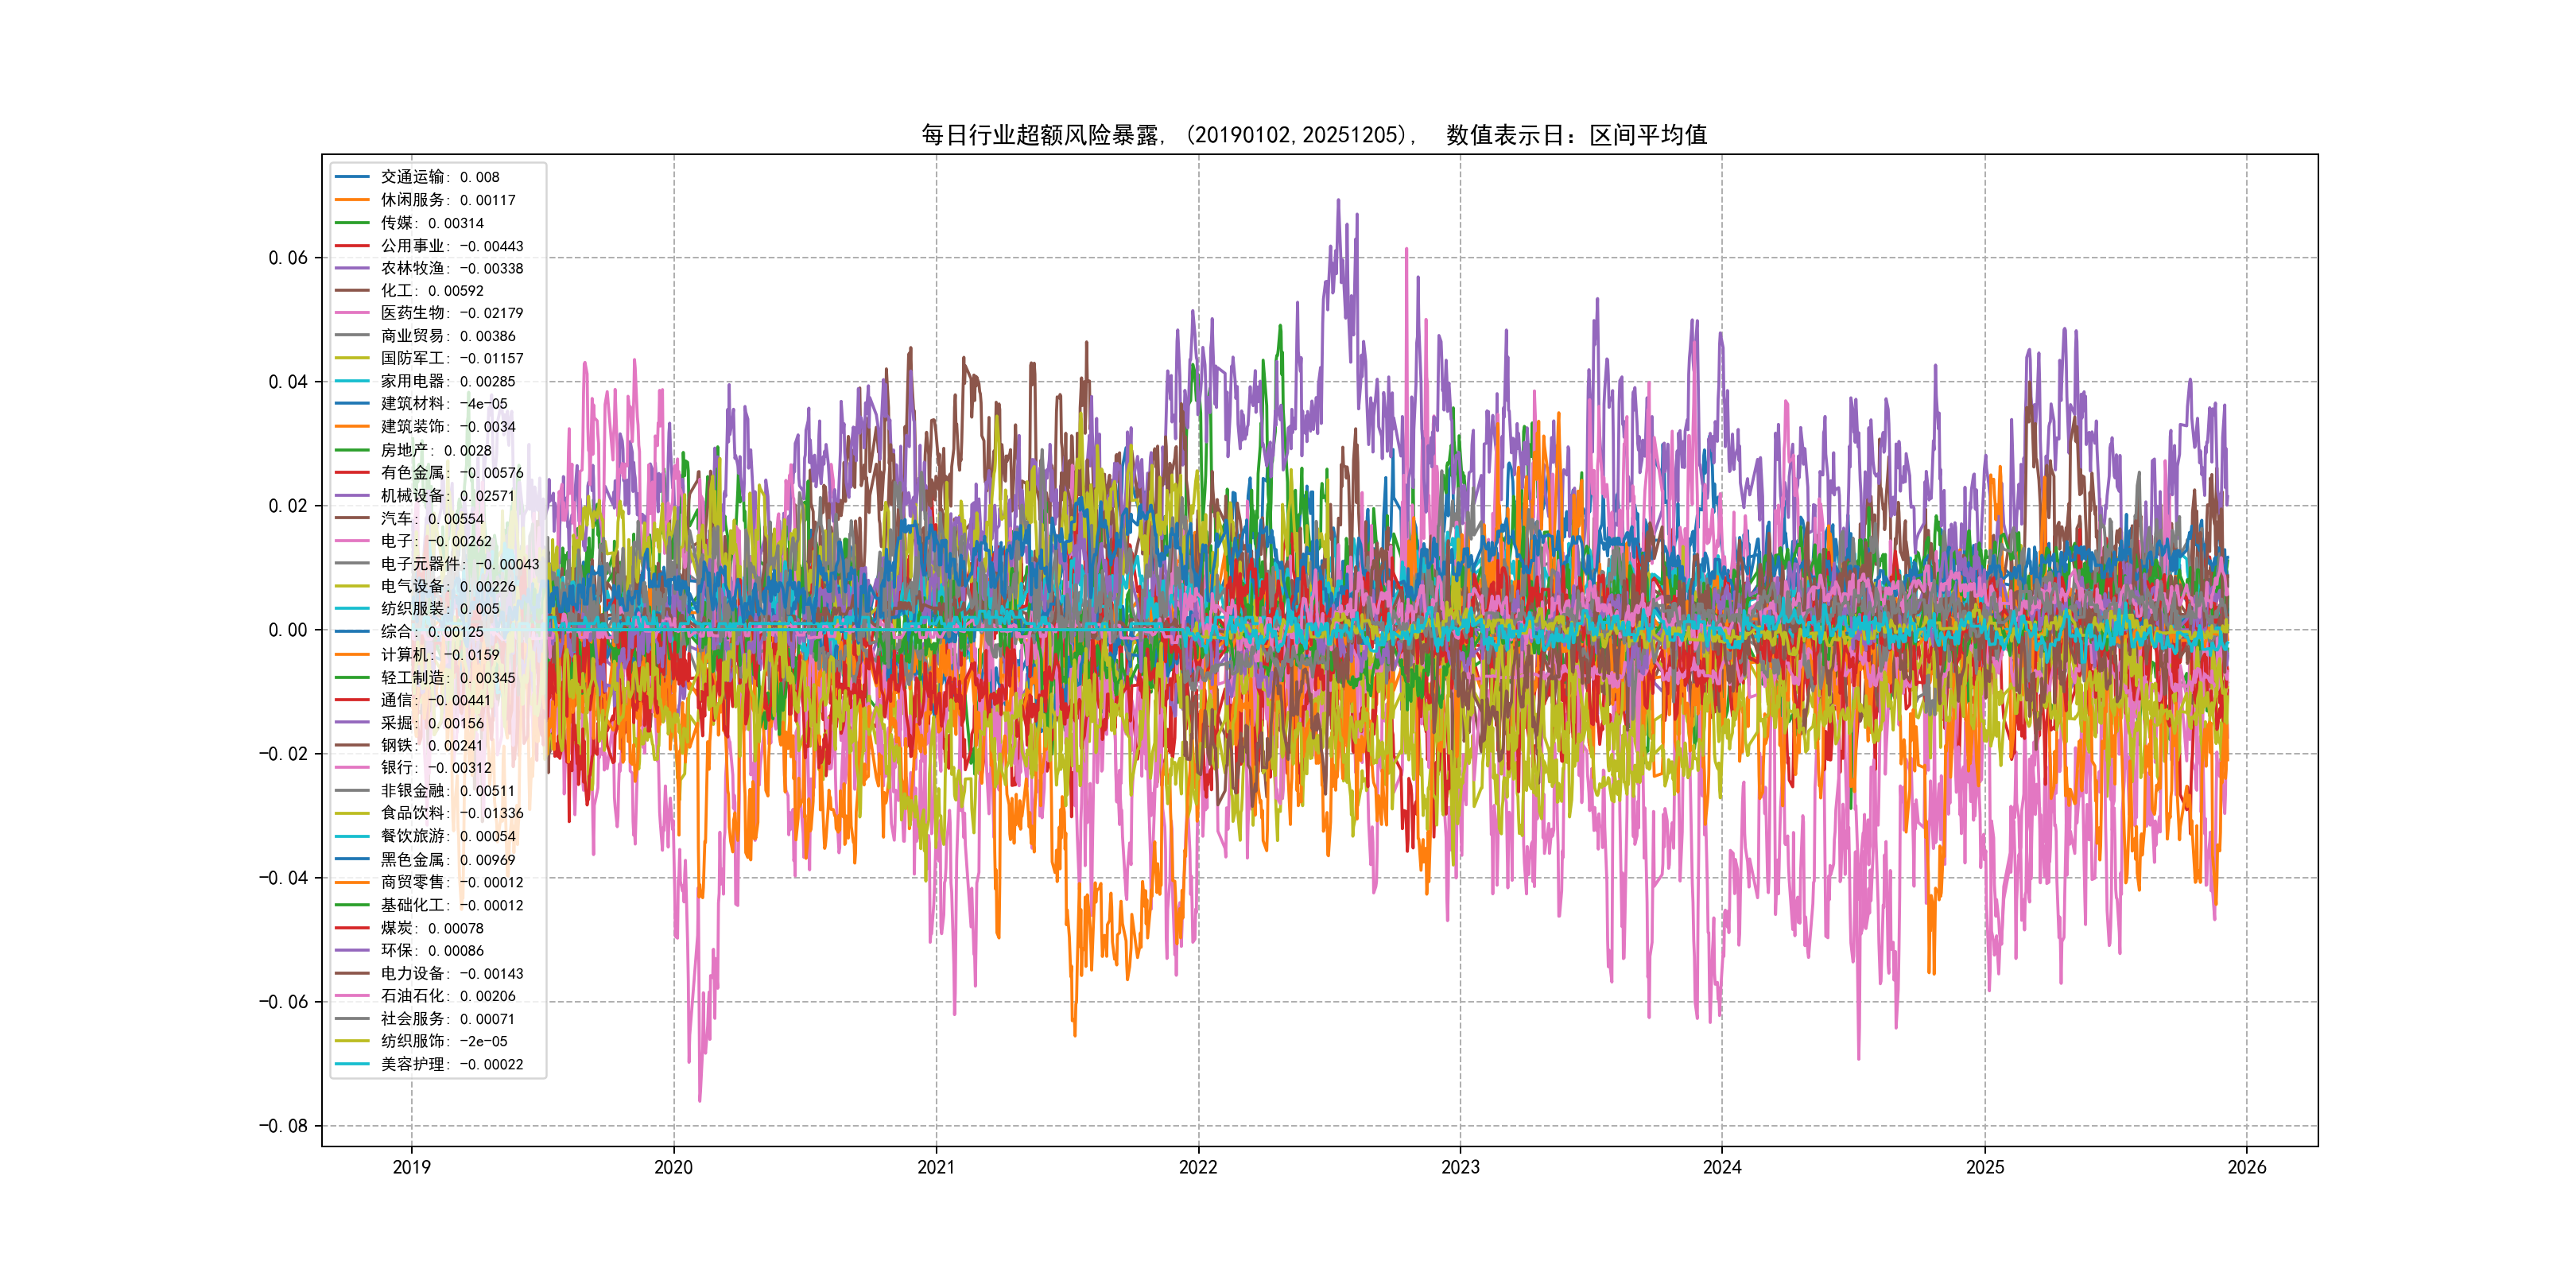The height and width of the screenshot is (1288, 2576).
Task: Click the 2024 x-axis tick label
Action: 1721,1167
